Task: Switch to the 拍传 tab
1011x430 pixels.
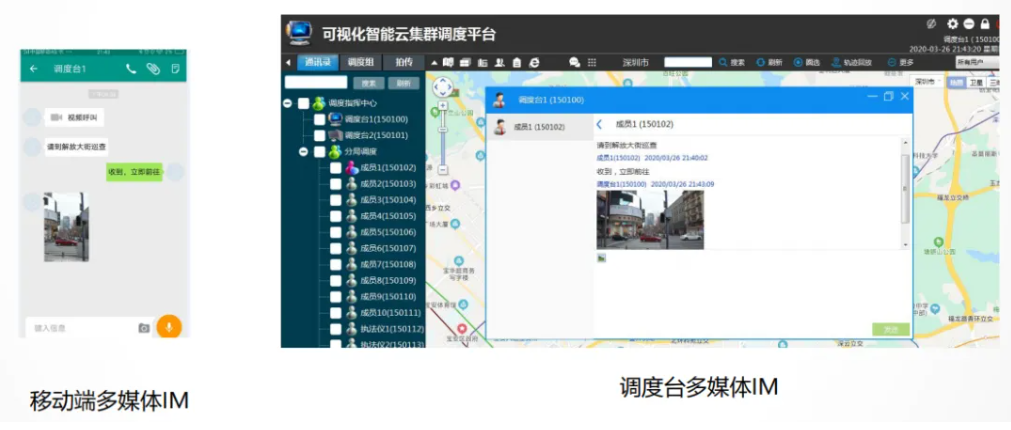Action: coord(403,62)
